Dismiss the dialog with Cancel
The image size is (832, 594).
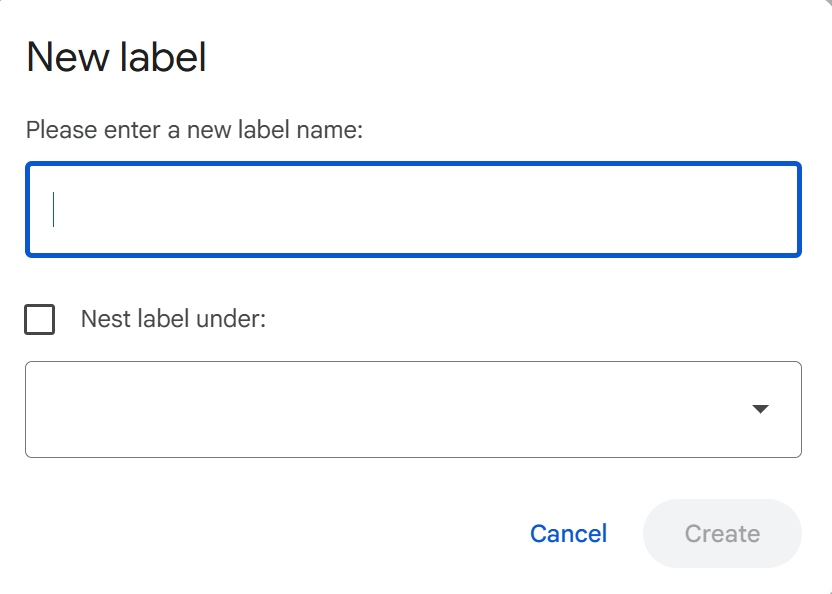(568, 534)
